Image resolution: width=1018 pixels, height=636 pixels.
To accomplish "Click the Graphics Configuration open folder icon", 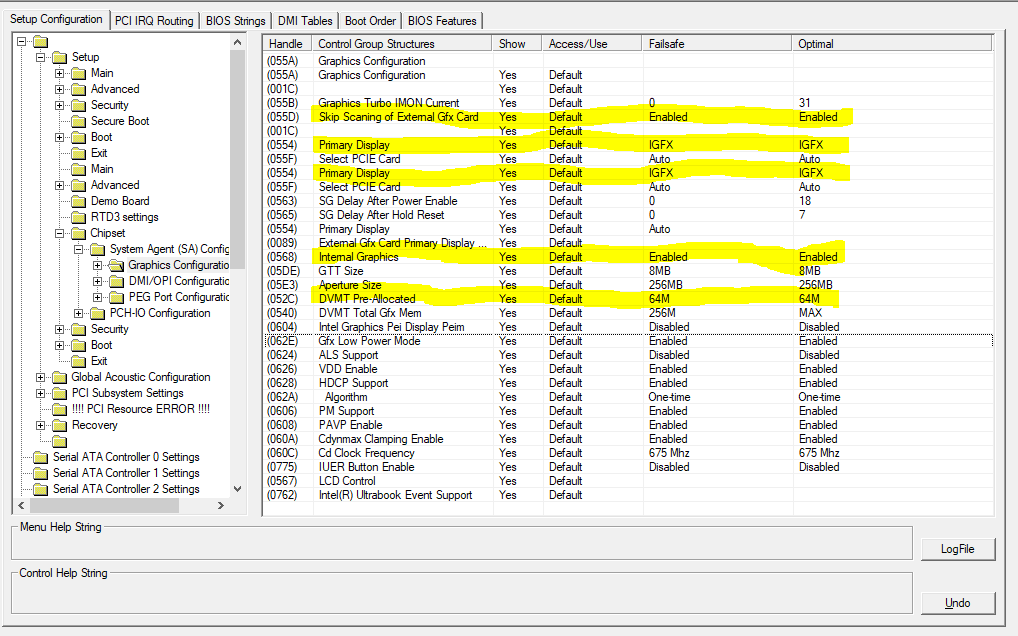I will [x=116, y=265].
